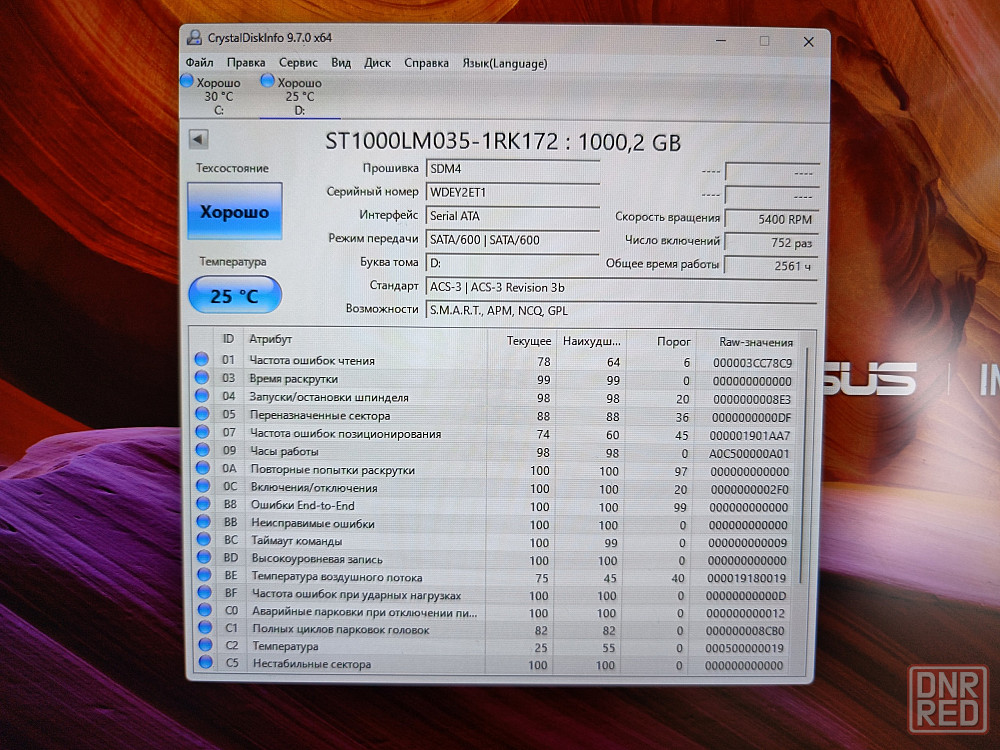Click status circle for attribute 01 read errors
1000x750 pixels.
click(202, 360)
